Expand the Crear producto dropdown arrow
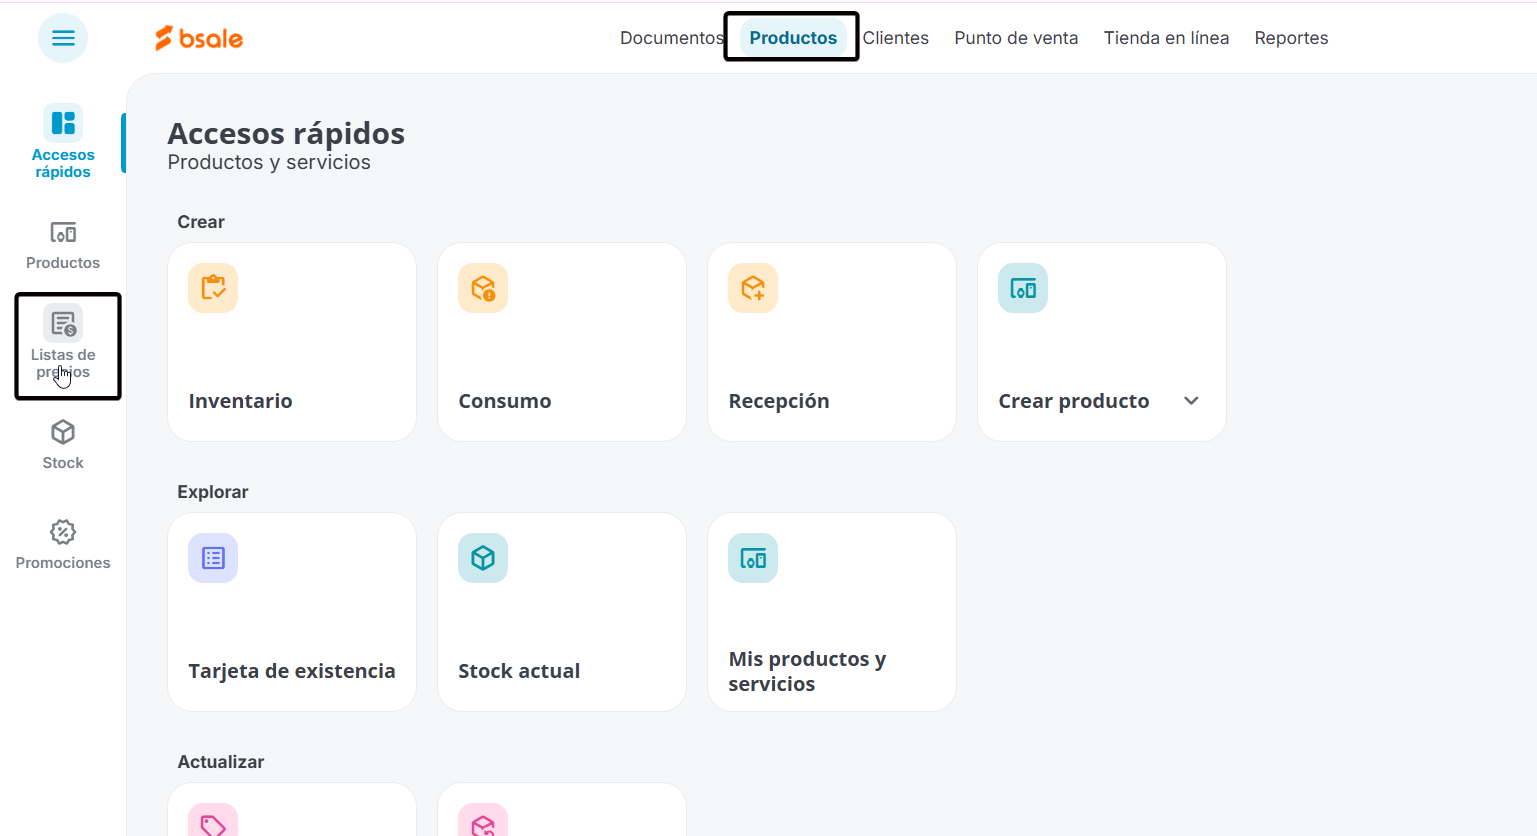1537x836 pixels. point(1191,401)
